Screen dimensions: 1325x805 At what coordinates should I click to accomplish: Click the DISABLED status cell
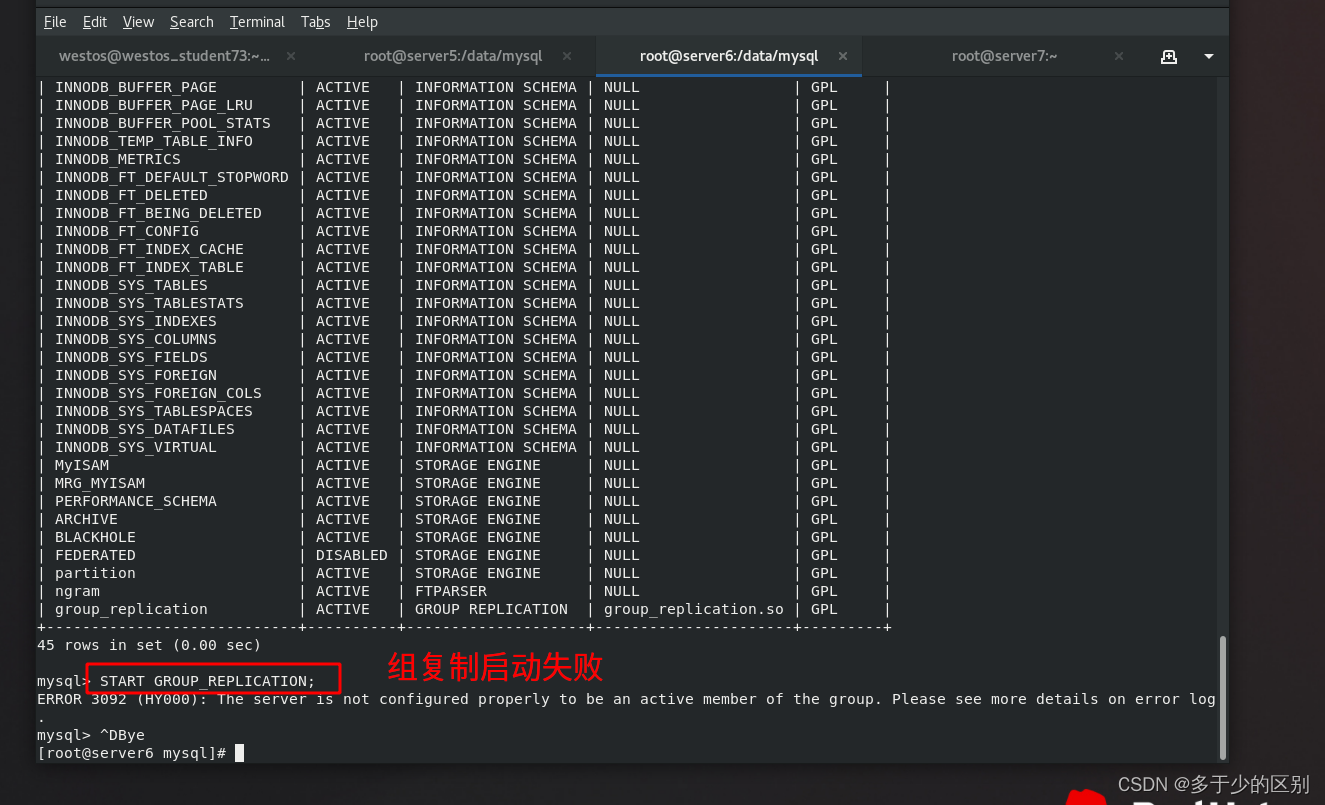coord(351,555)
